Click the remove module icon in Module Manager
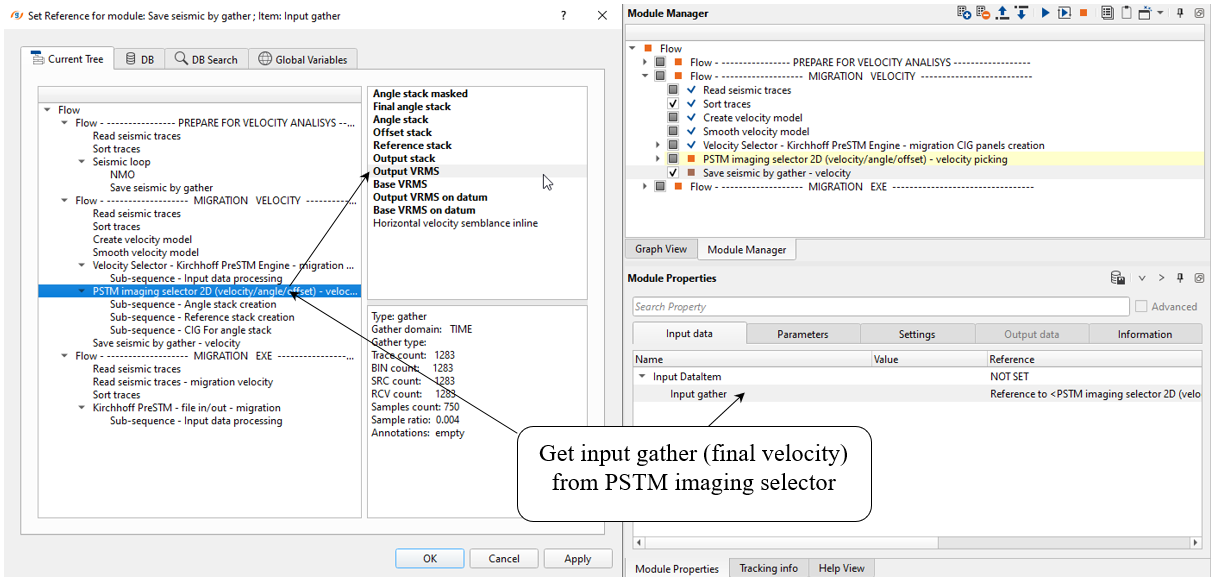Screen dimensions: 1211x581 point(983,13)
